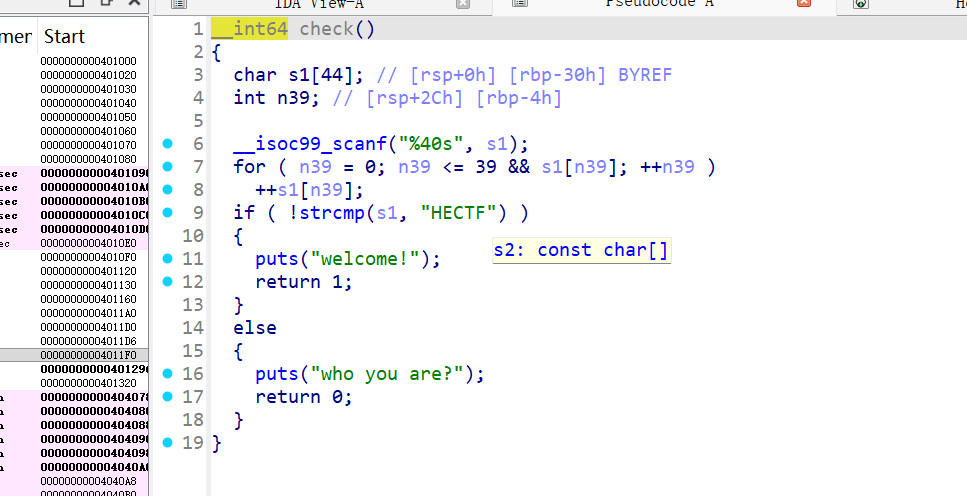Select the highlighted 00000000004011F0 row
Screen dimensions: 967x496
click(x=74, y=355)
